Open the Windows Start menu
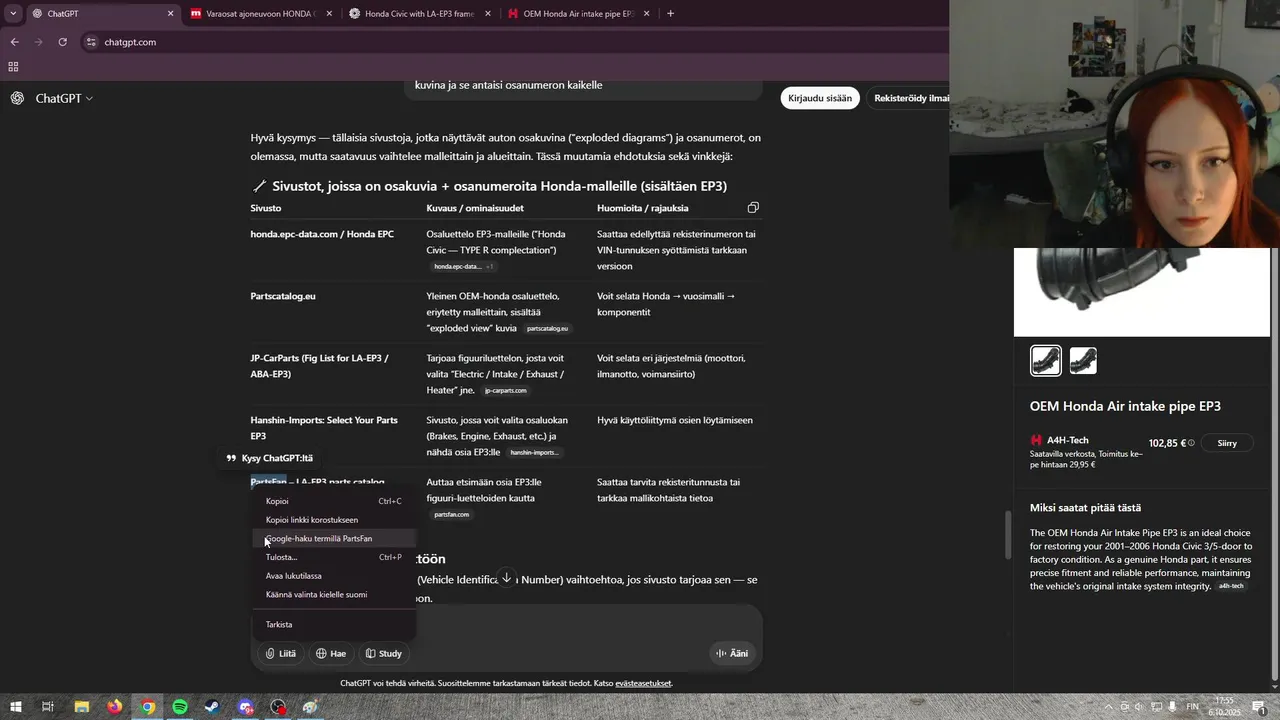The image size is (1280, 720). [15, 707]
